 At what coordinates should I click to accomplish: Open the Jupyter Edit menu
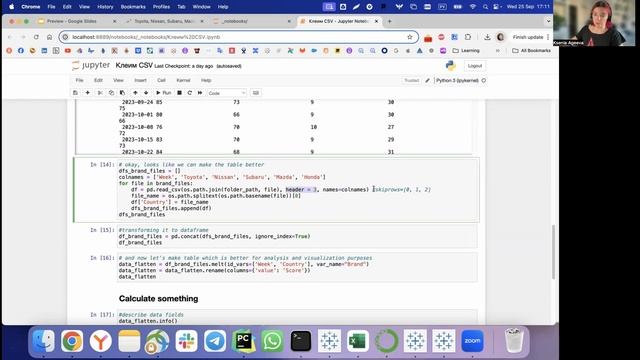click(x=98, y=80)
